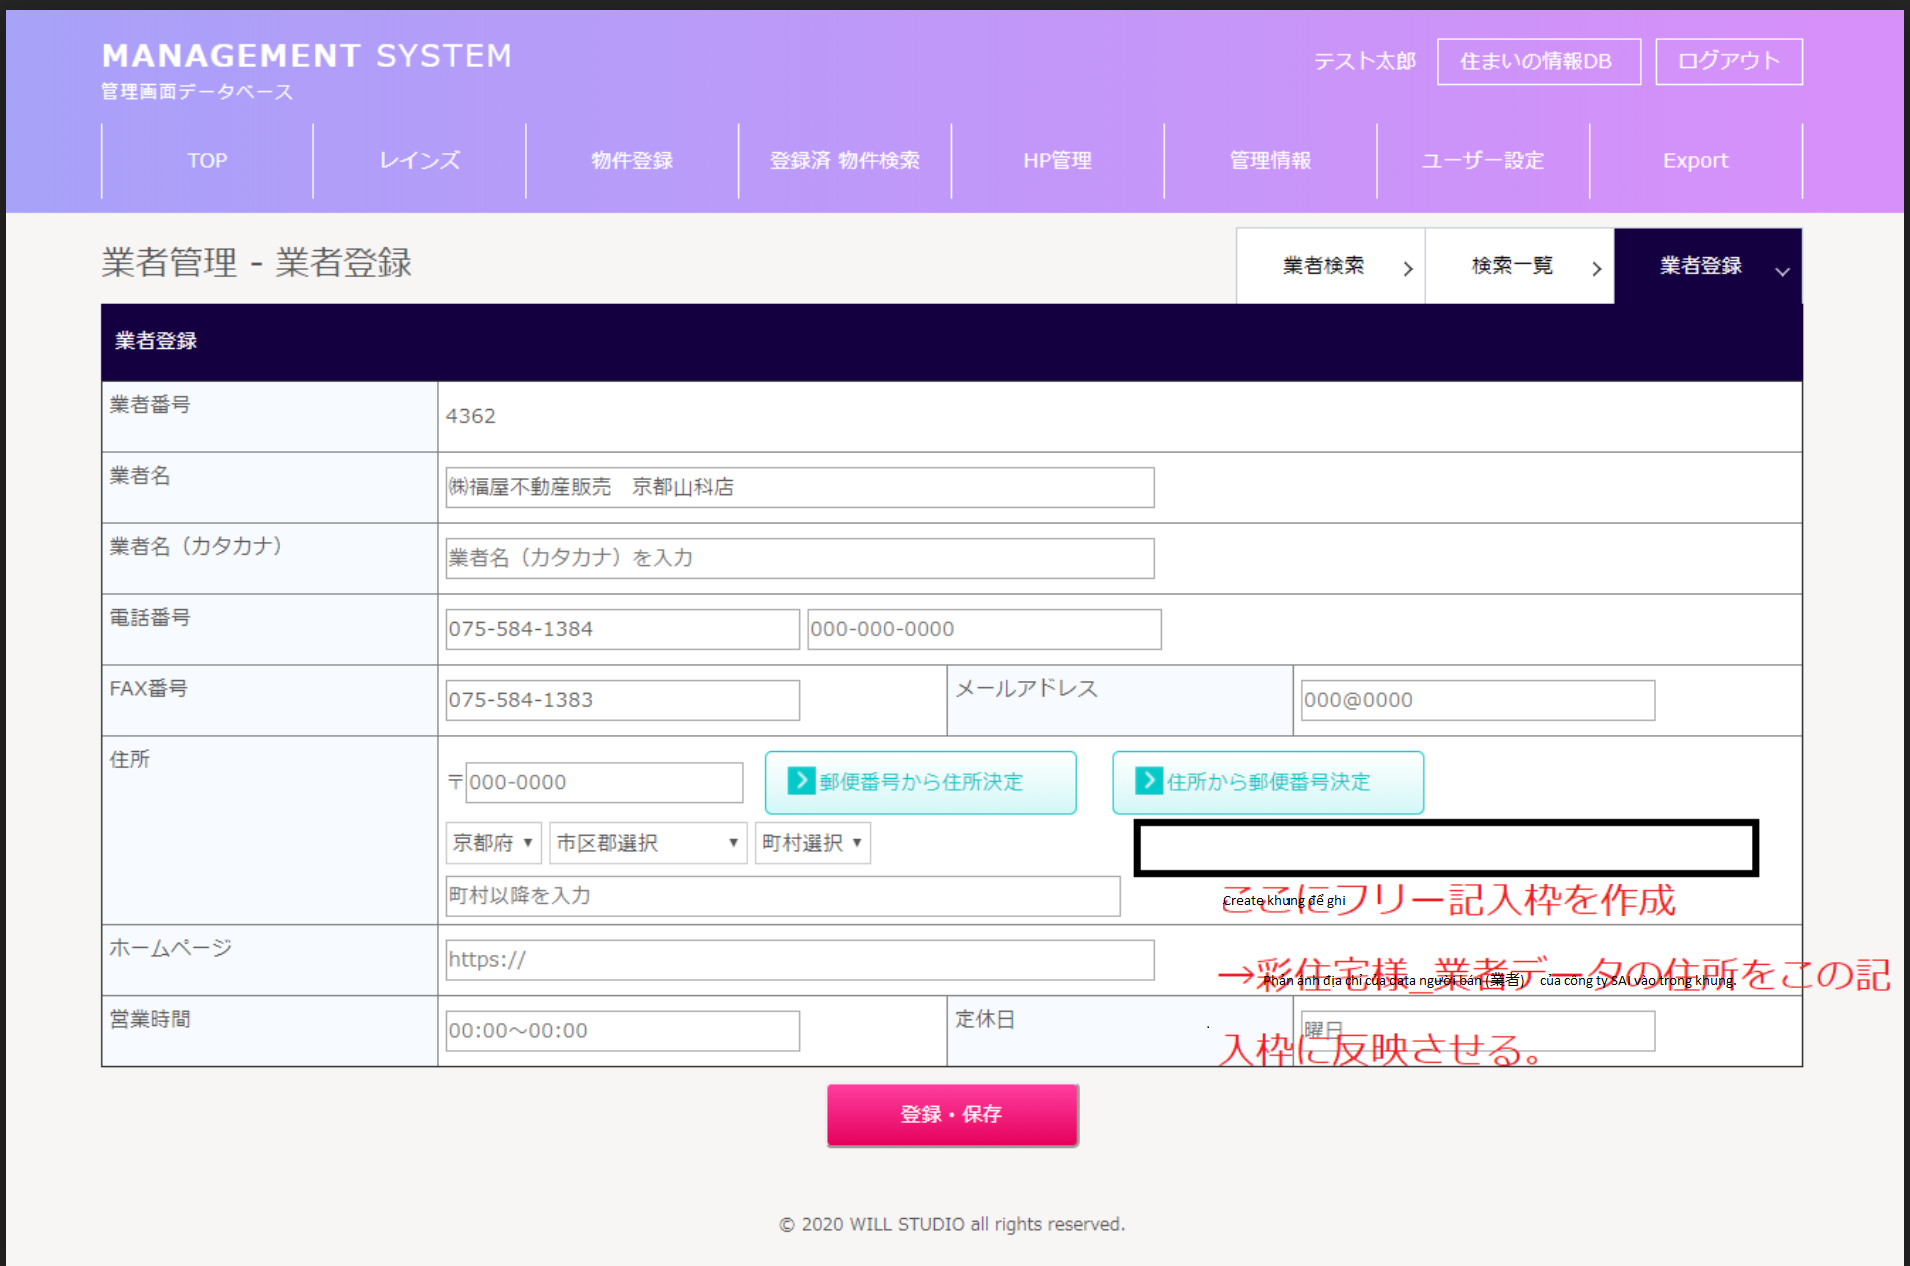Screen dimensions: 1910x1266
Task: Expand the 市区郡選択 dropdown
Action: coord(647,843)
